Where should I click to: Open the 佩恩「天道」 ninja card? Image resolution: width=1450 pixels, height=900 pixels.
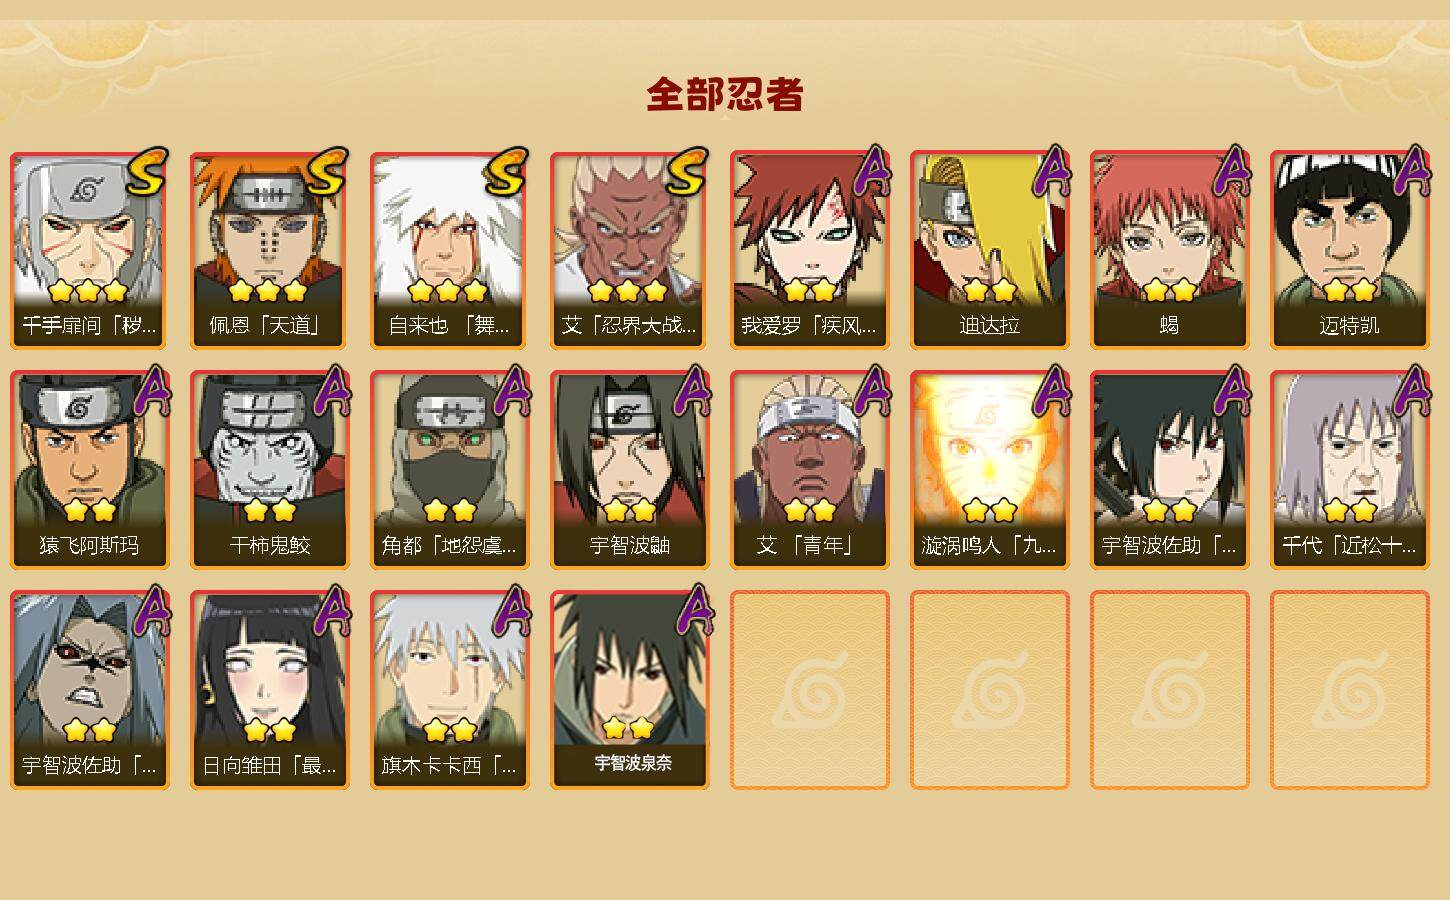tap(269, 250)
